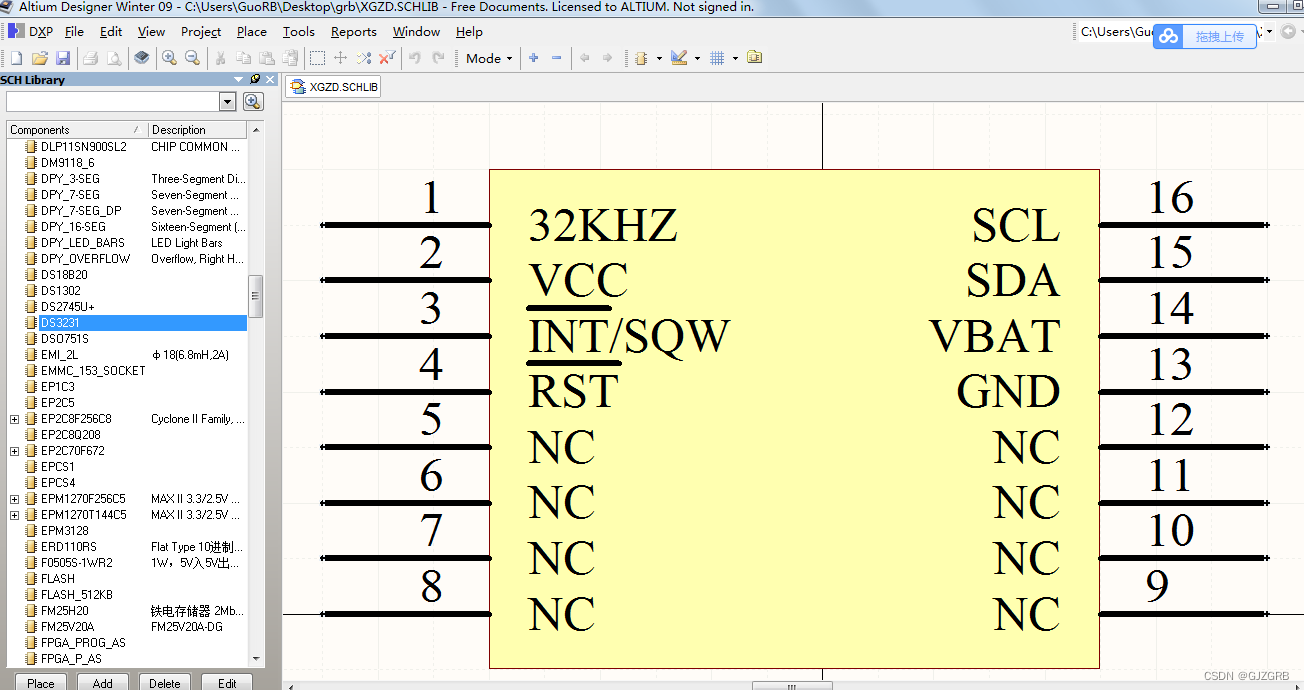Image resolution: width=1304 pixels, height=690 pixels.
Task: Click the component filter magnifier icon
Action: 252,101
